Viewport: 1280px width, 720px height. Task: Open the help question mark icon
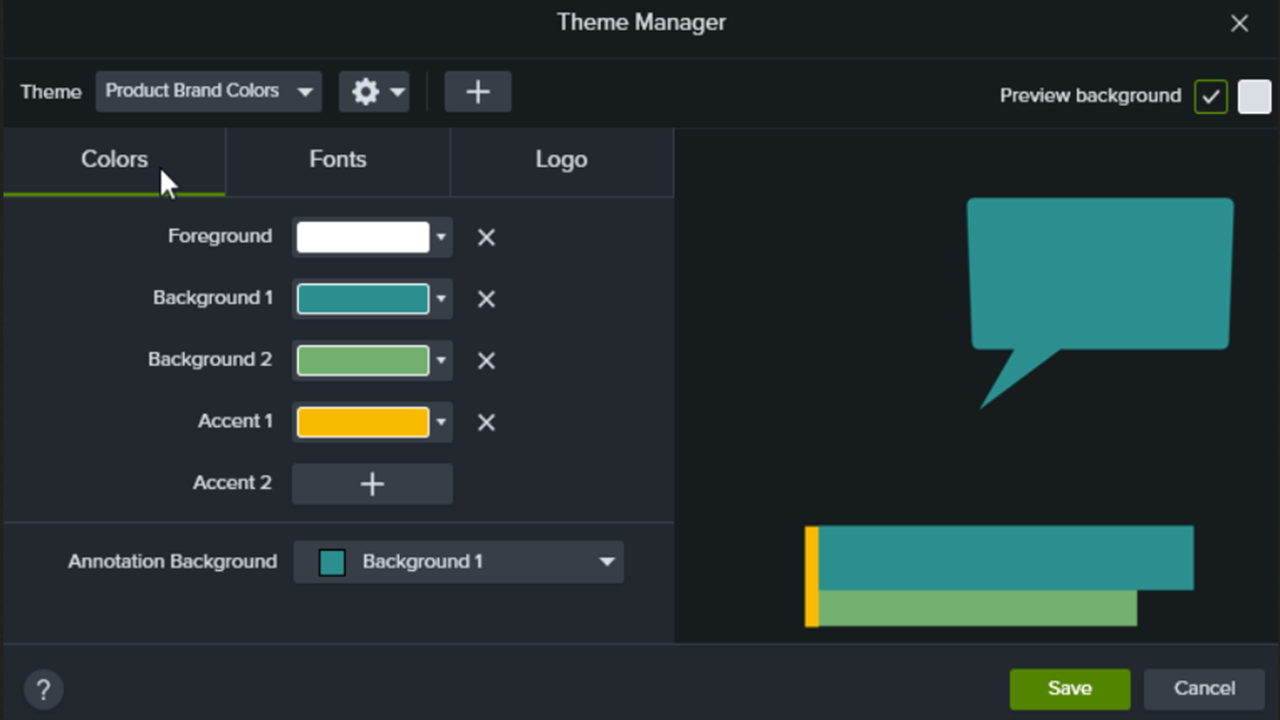(43, 689)
